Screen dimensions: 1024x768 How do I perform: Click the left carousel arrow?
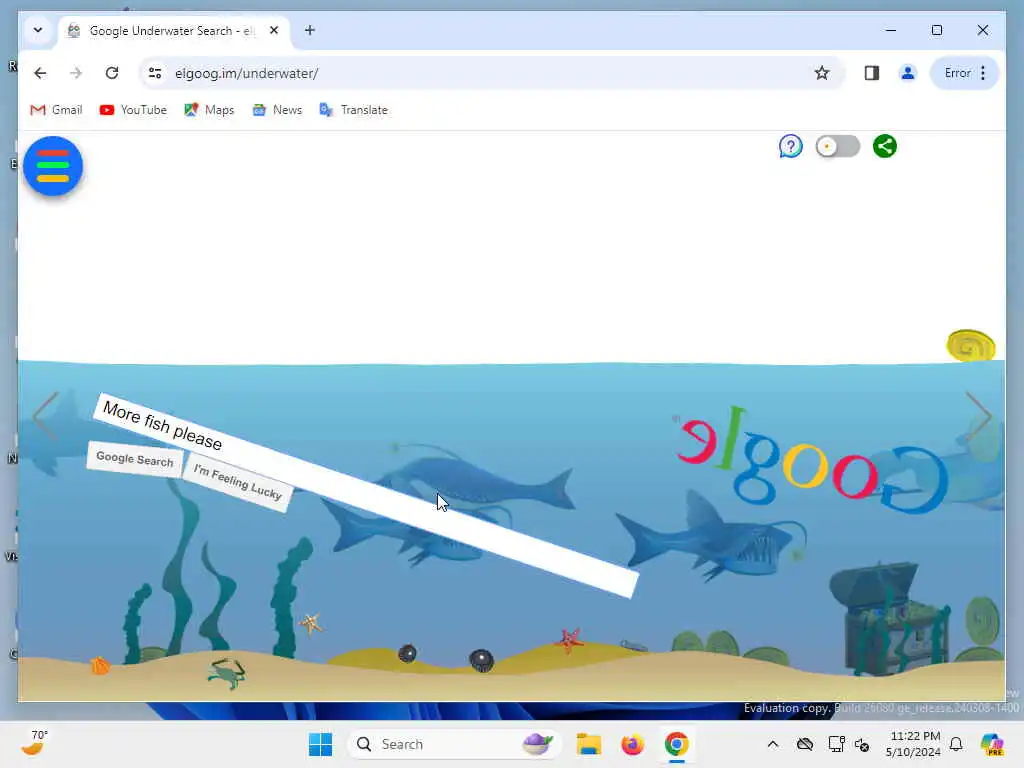(x=46, y=417)
